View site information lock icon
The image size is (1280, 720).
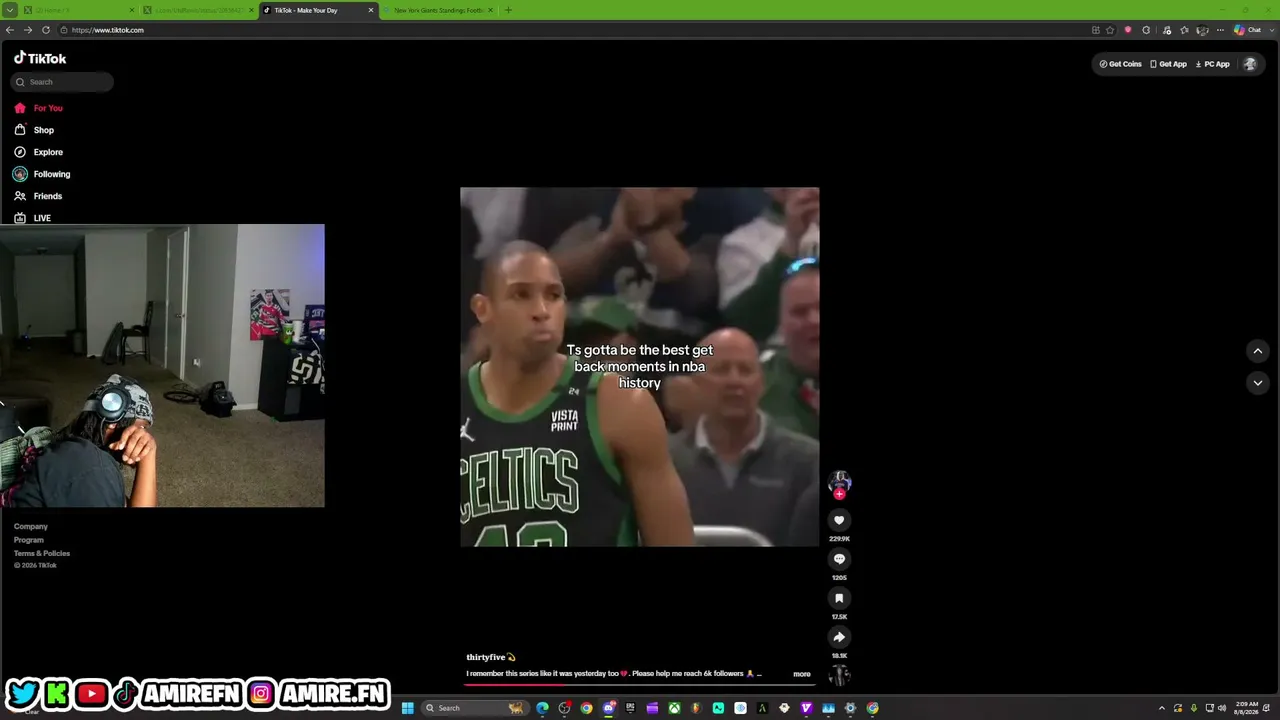[64, 30]
